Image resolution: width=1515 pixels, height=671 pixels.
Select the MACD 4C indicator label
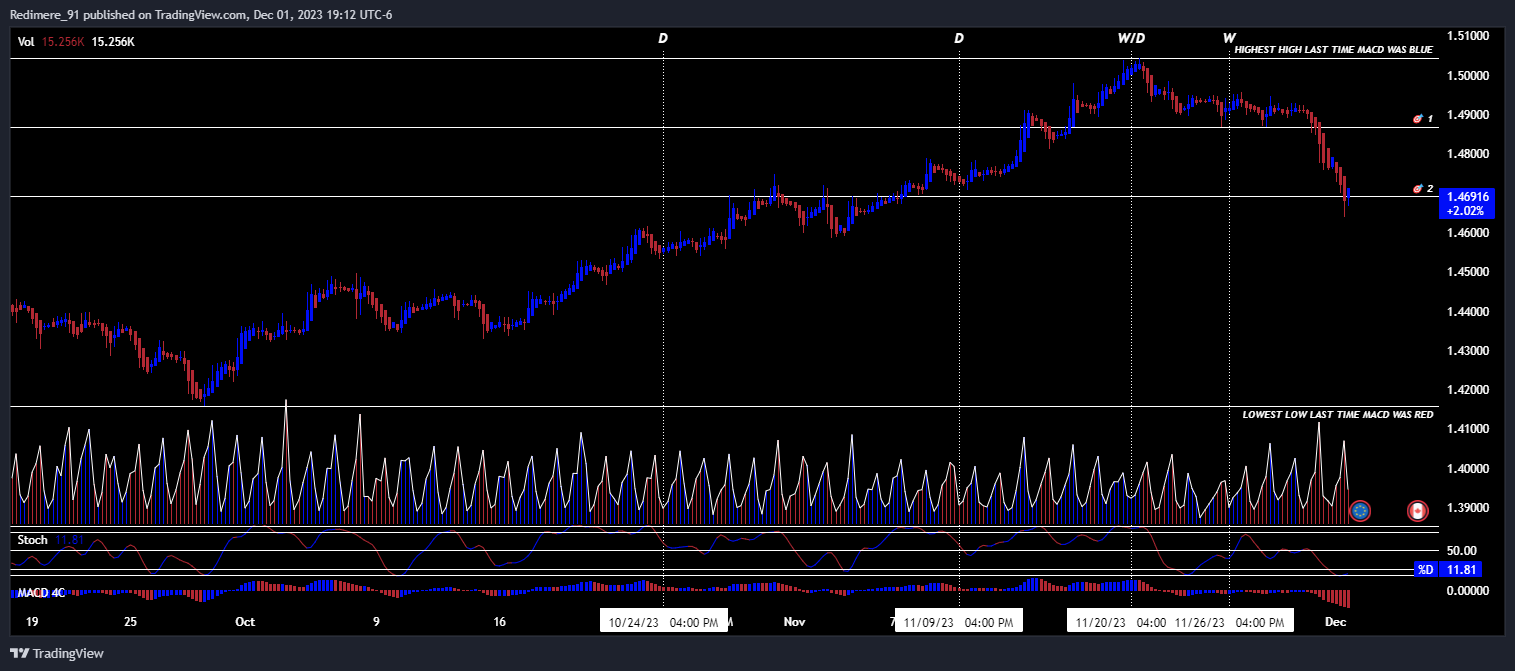(41, 593)
